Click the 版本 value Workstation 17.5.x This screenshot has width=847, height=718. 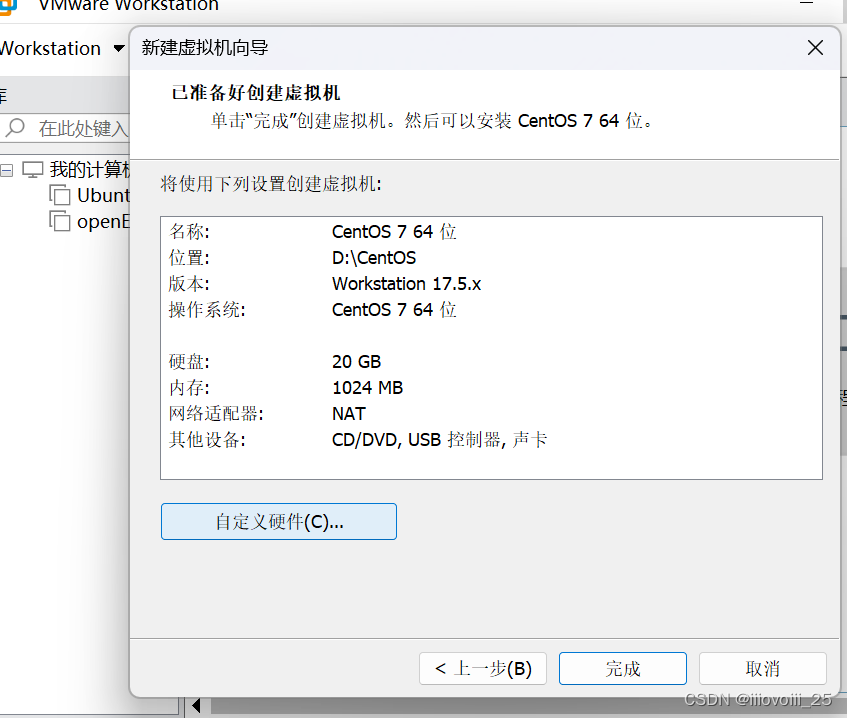[406, 284]
